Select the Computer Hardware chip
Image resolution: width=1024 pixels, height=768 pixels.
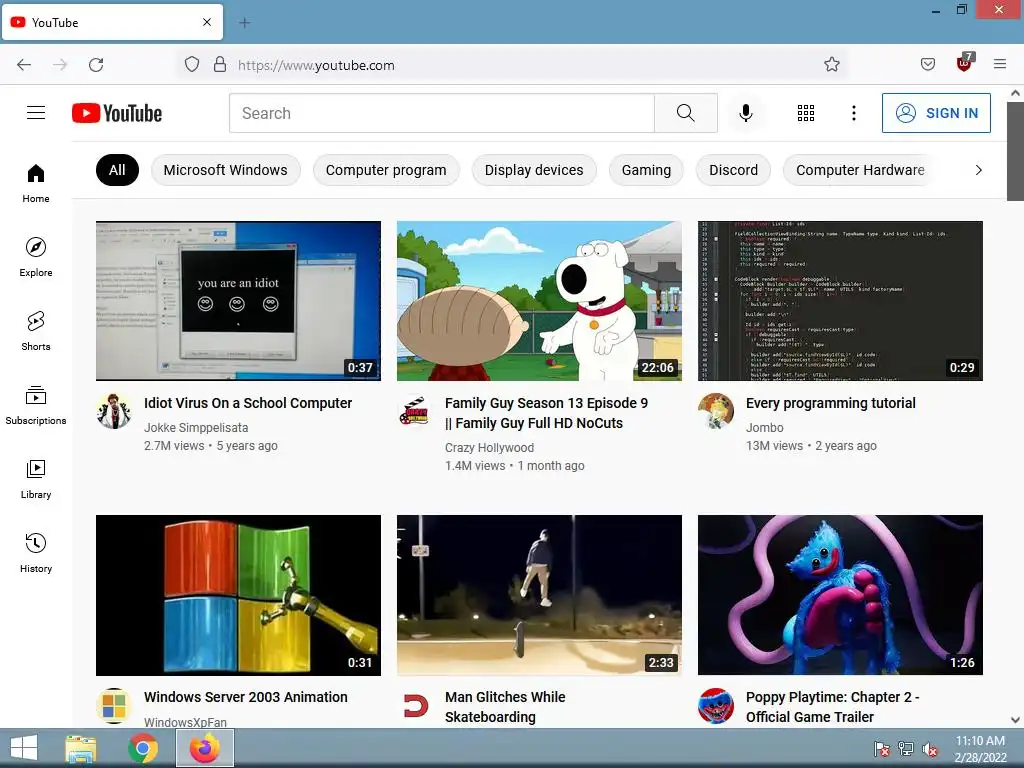(860, 170)
